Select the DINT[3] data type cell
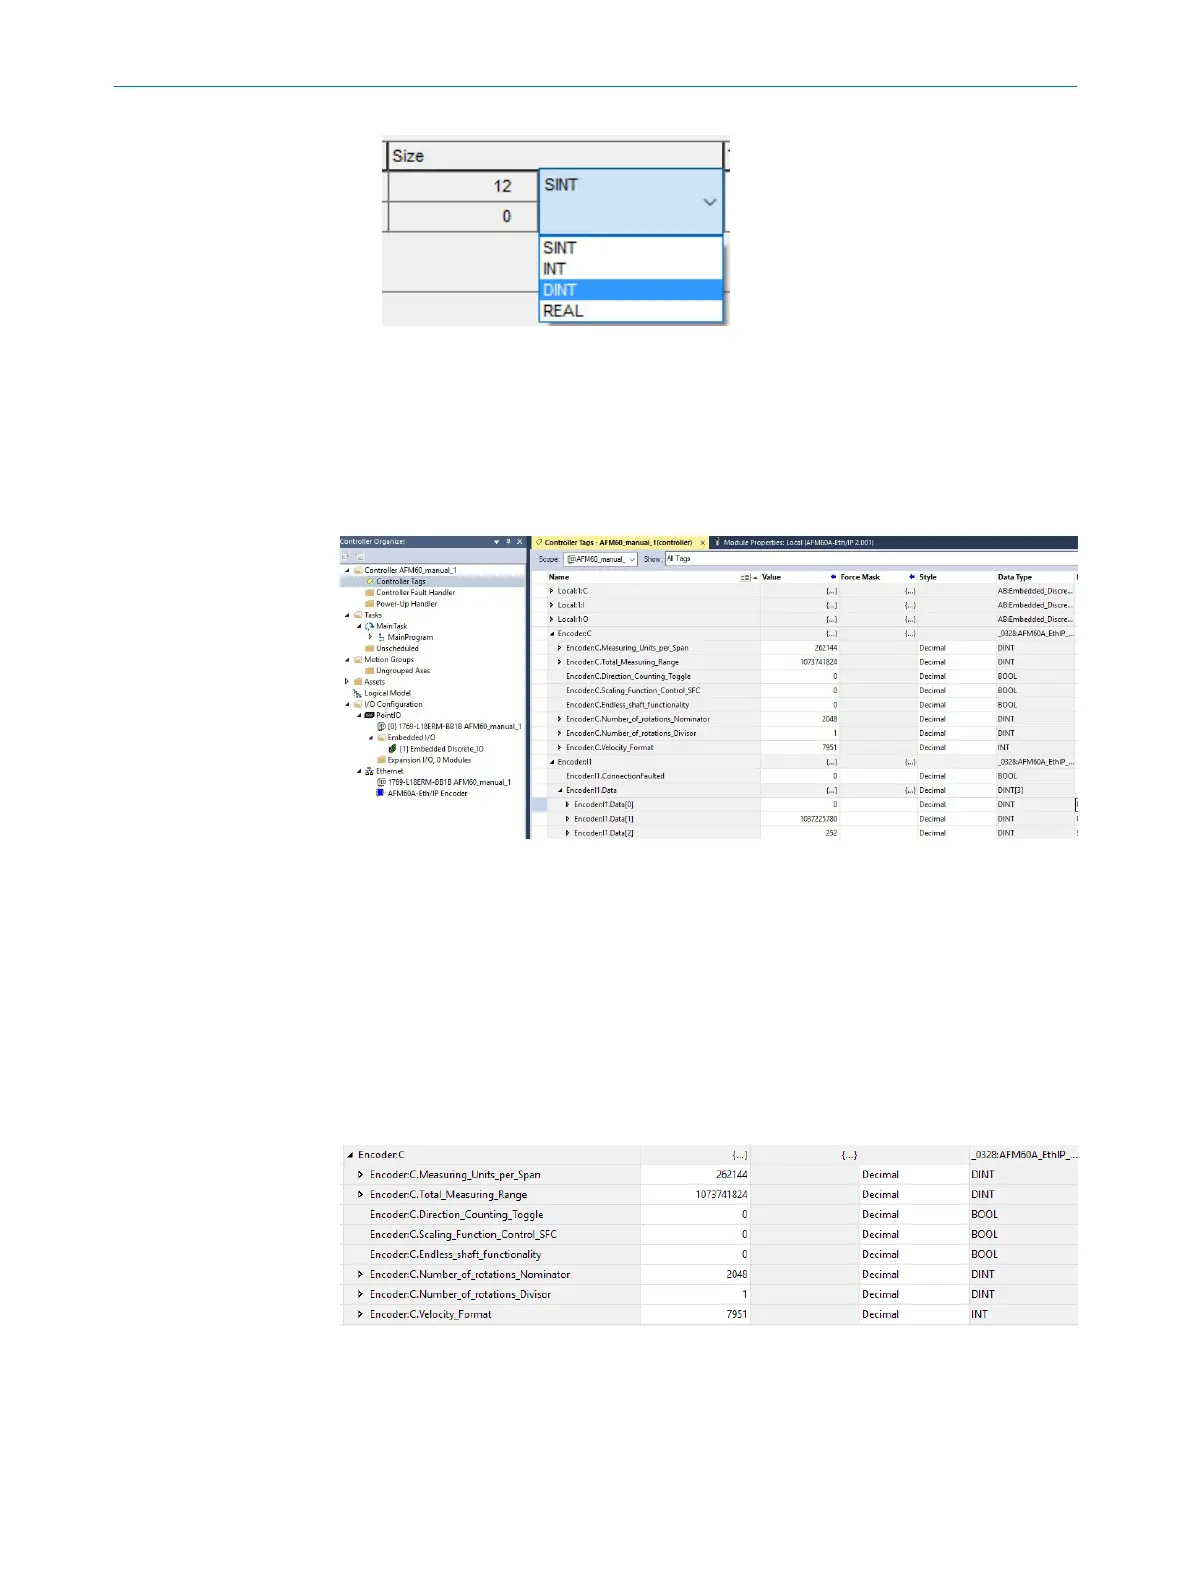The height and width of the screenshot is (1584, 1191). [1034, 790]
